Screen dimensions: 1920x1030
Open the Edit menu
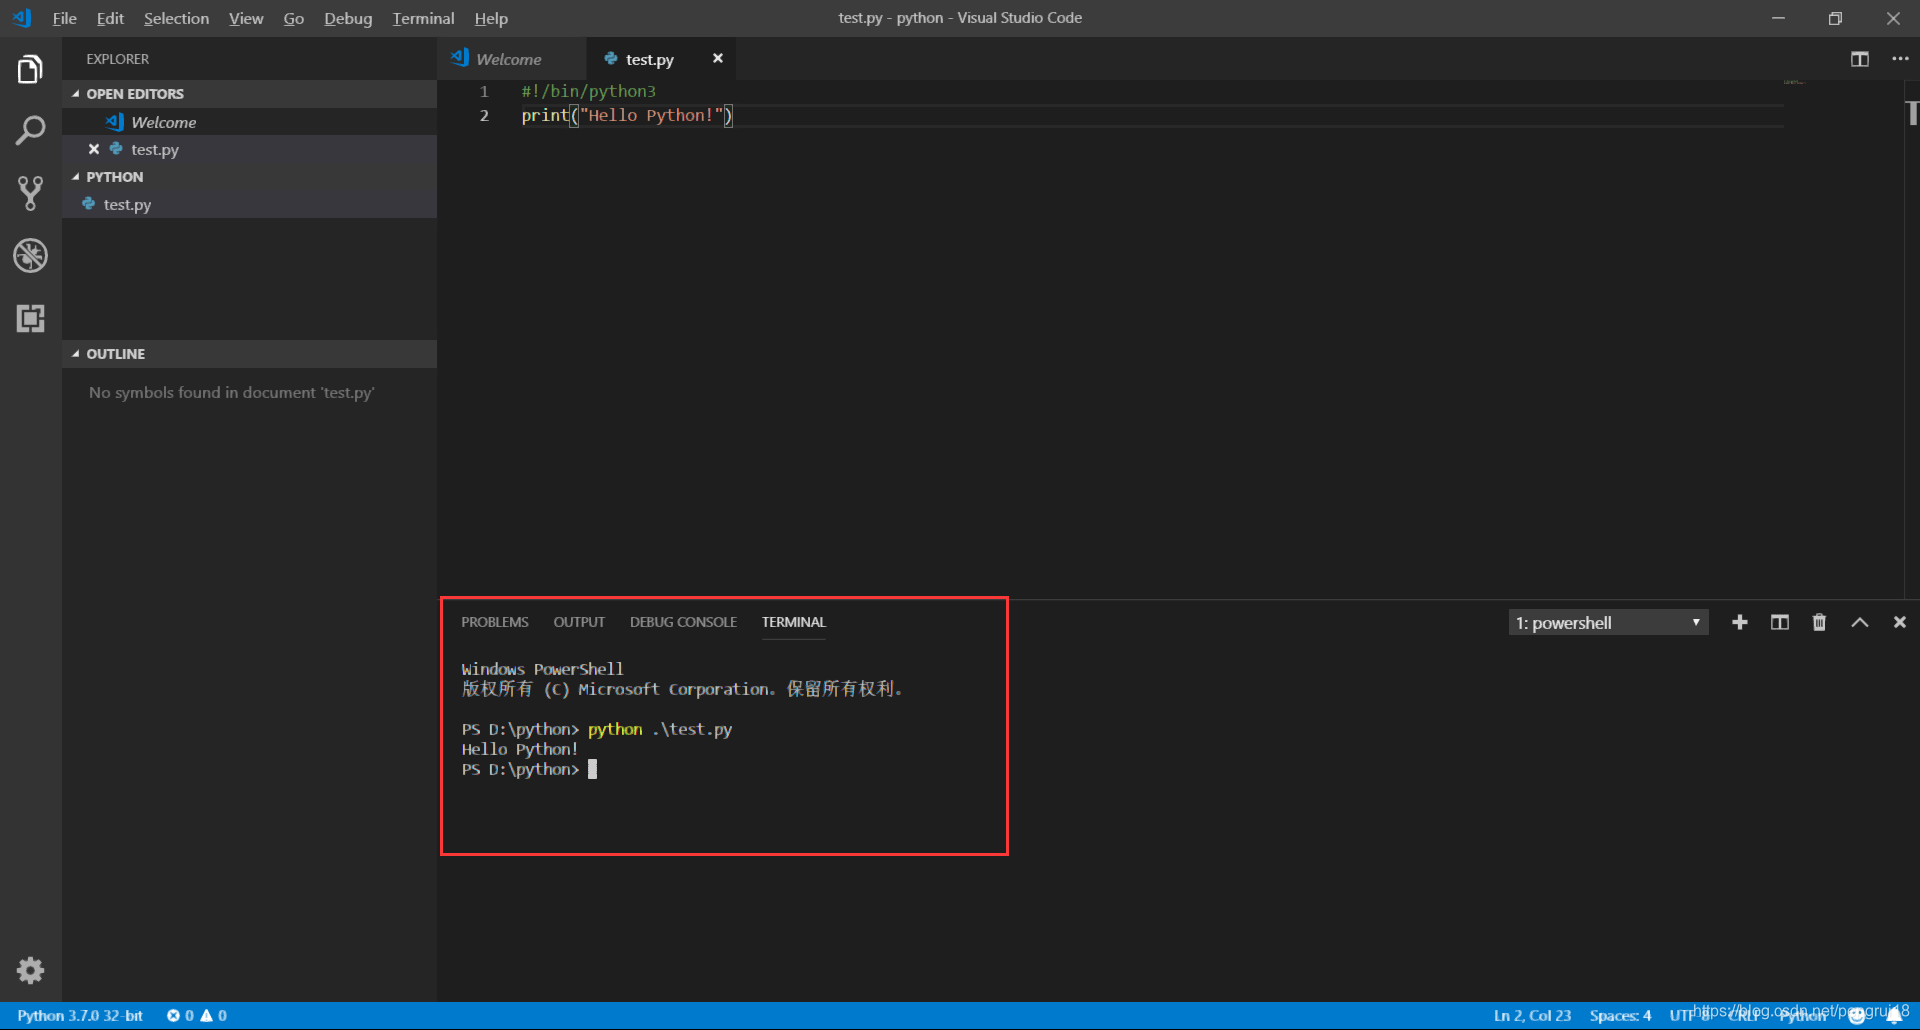tap(110, 18)
